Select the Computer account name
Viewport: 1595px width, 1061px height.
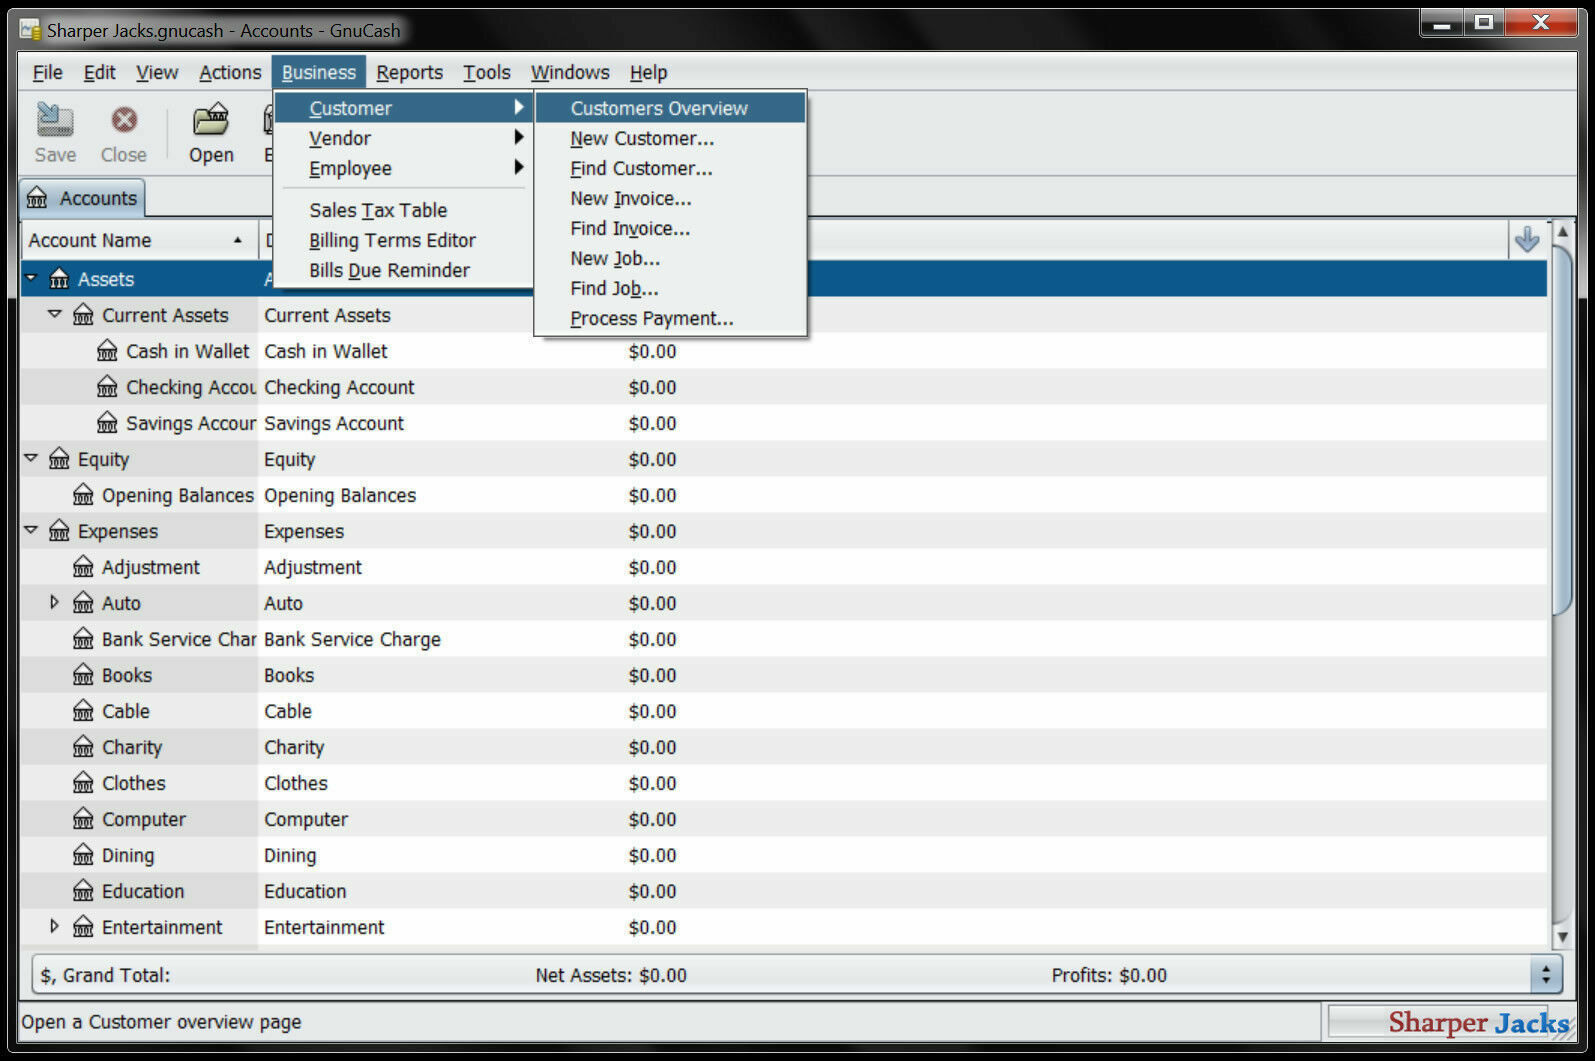coord(144,819)
